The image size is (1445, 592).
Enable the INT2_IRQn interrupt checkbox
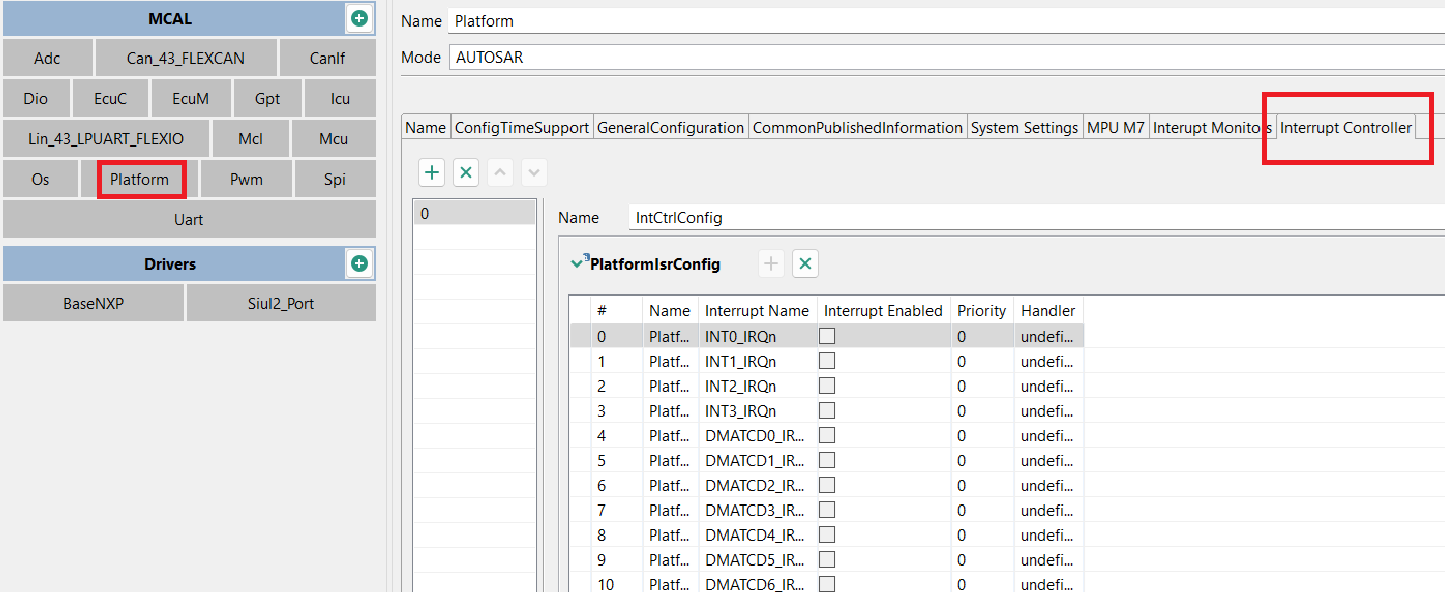[x=827, y=386]
